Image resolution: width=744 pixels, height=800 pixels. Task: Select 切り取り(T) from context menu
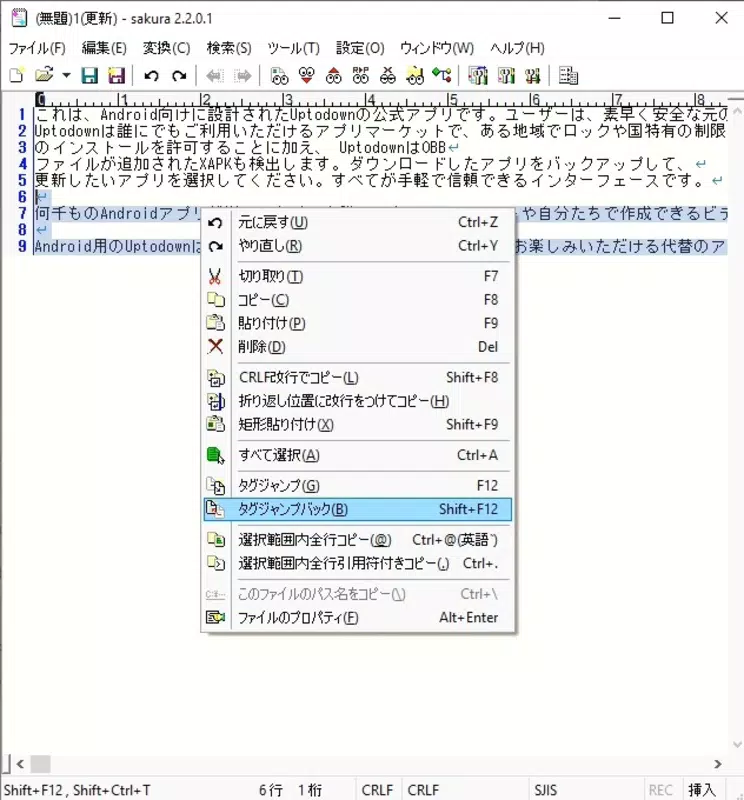click(x=357, y=277)
